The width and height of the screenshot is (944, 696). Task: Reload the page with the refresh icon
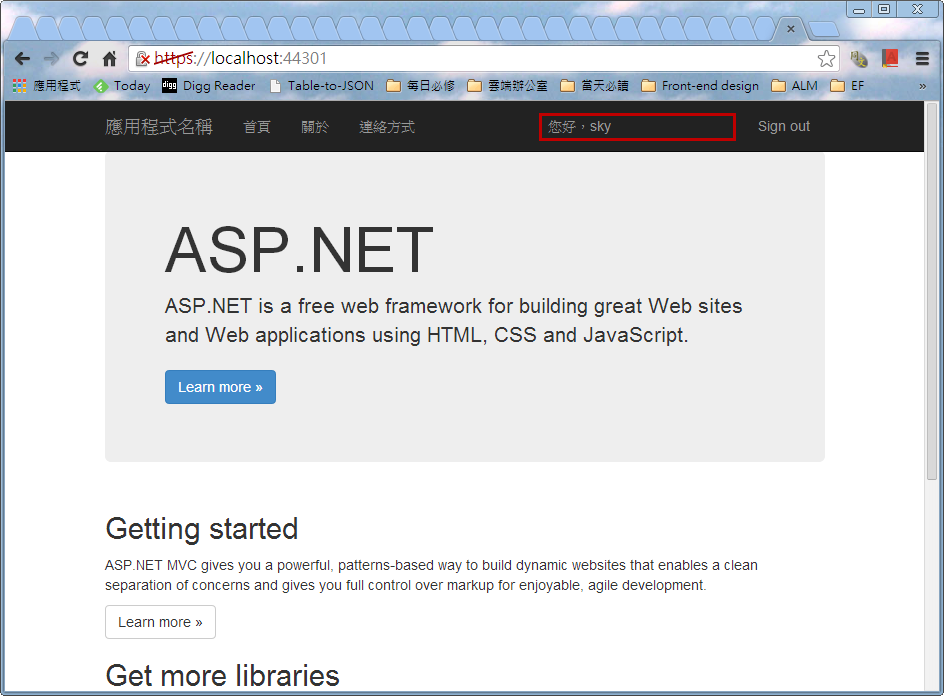point(80,58)
